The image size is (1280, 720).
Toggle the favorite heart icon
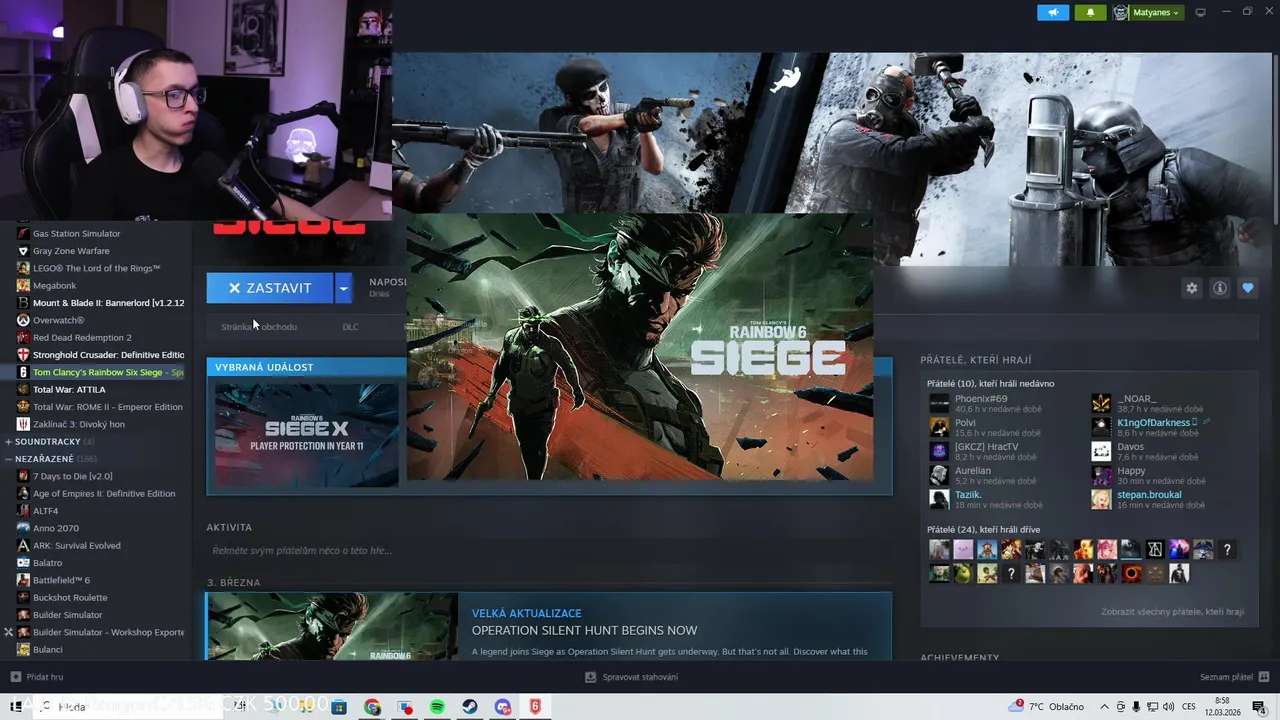coord(1247,288)
